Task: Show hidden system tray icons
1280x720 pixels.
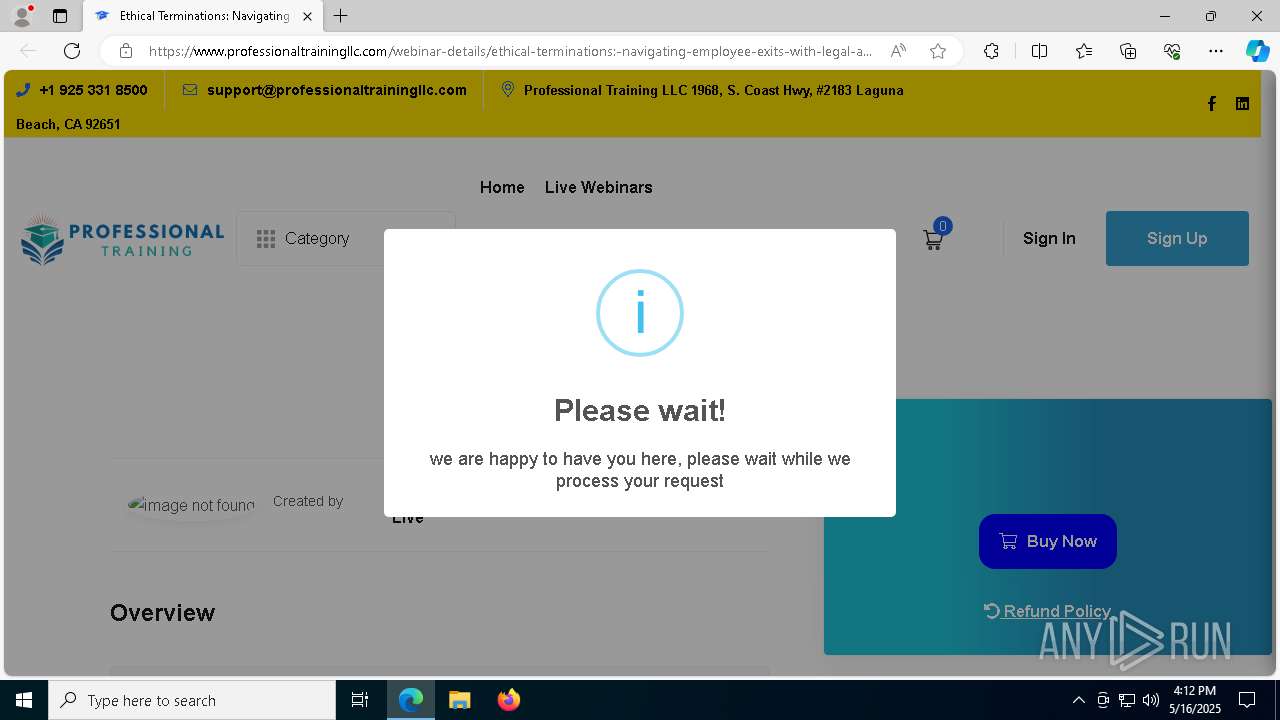Action: pos(1078,700)
